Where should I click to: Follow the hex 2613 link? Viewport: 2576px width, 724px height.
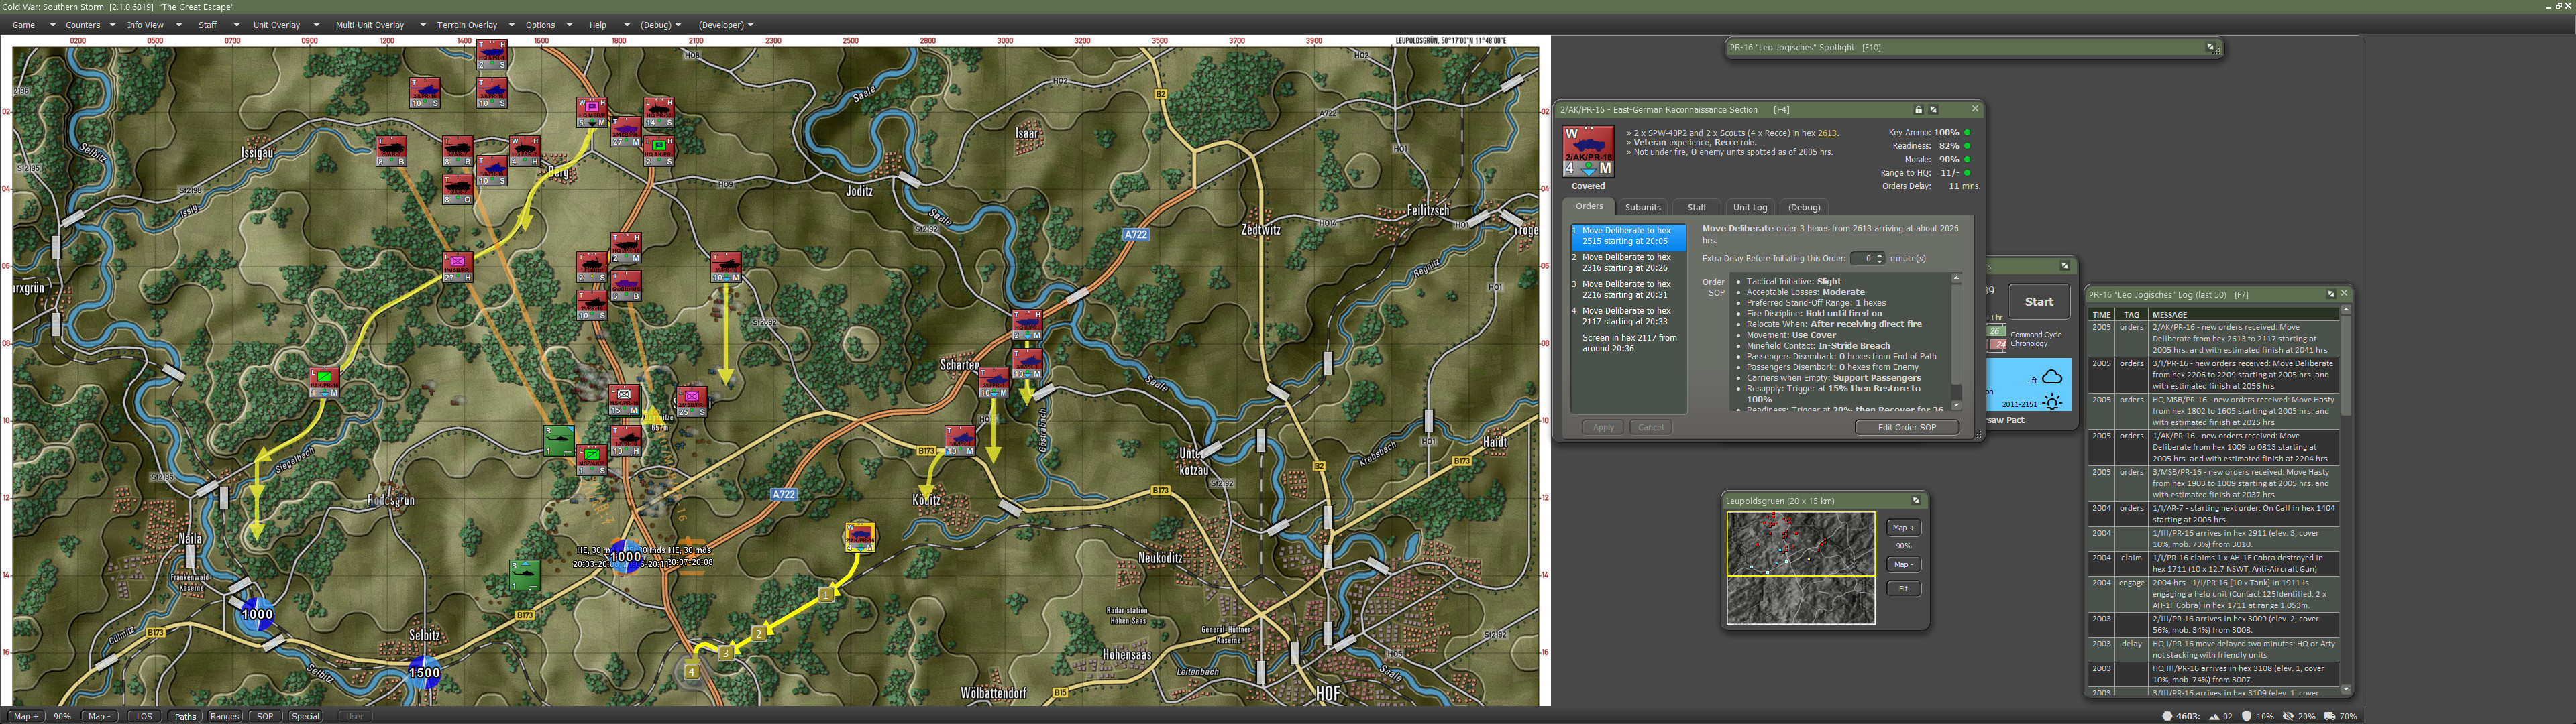tap(1827, 133)
